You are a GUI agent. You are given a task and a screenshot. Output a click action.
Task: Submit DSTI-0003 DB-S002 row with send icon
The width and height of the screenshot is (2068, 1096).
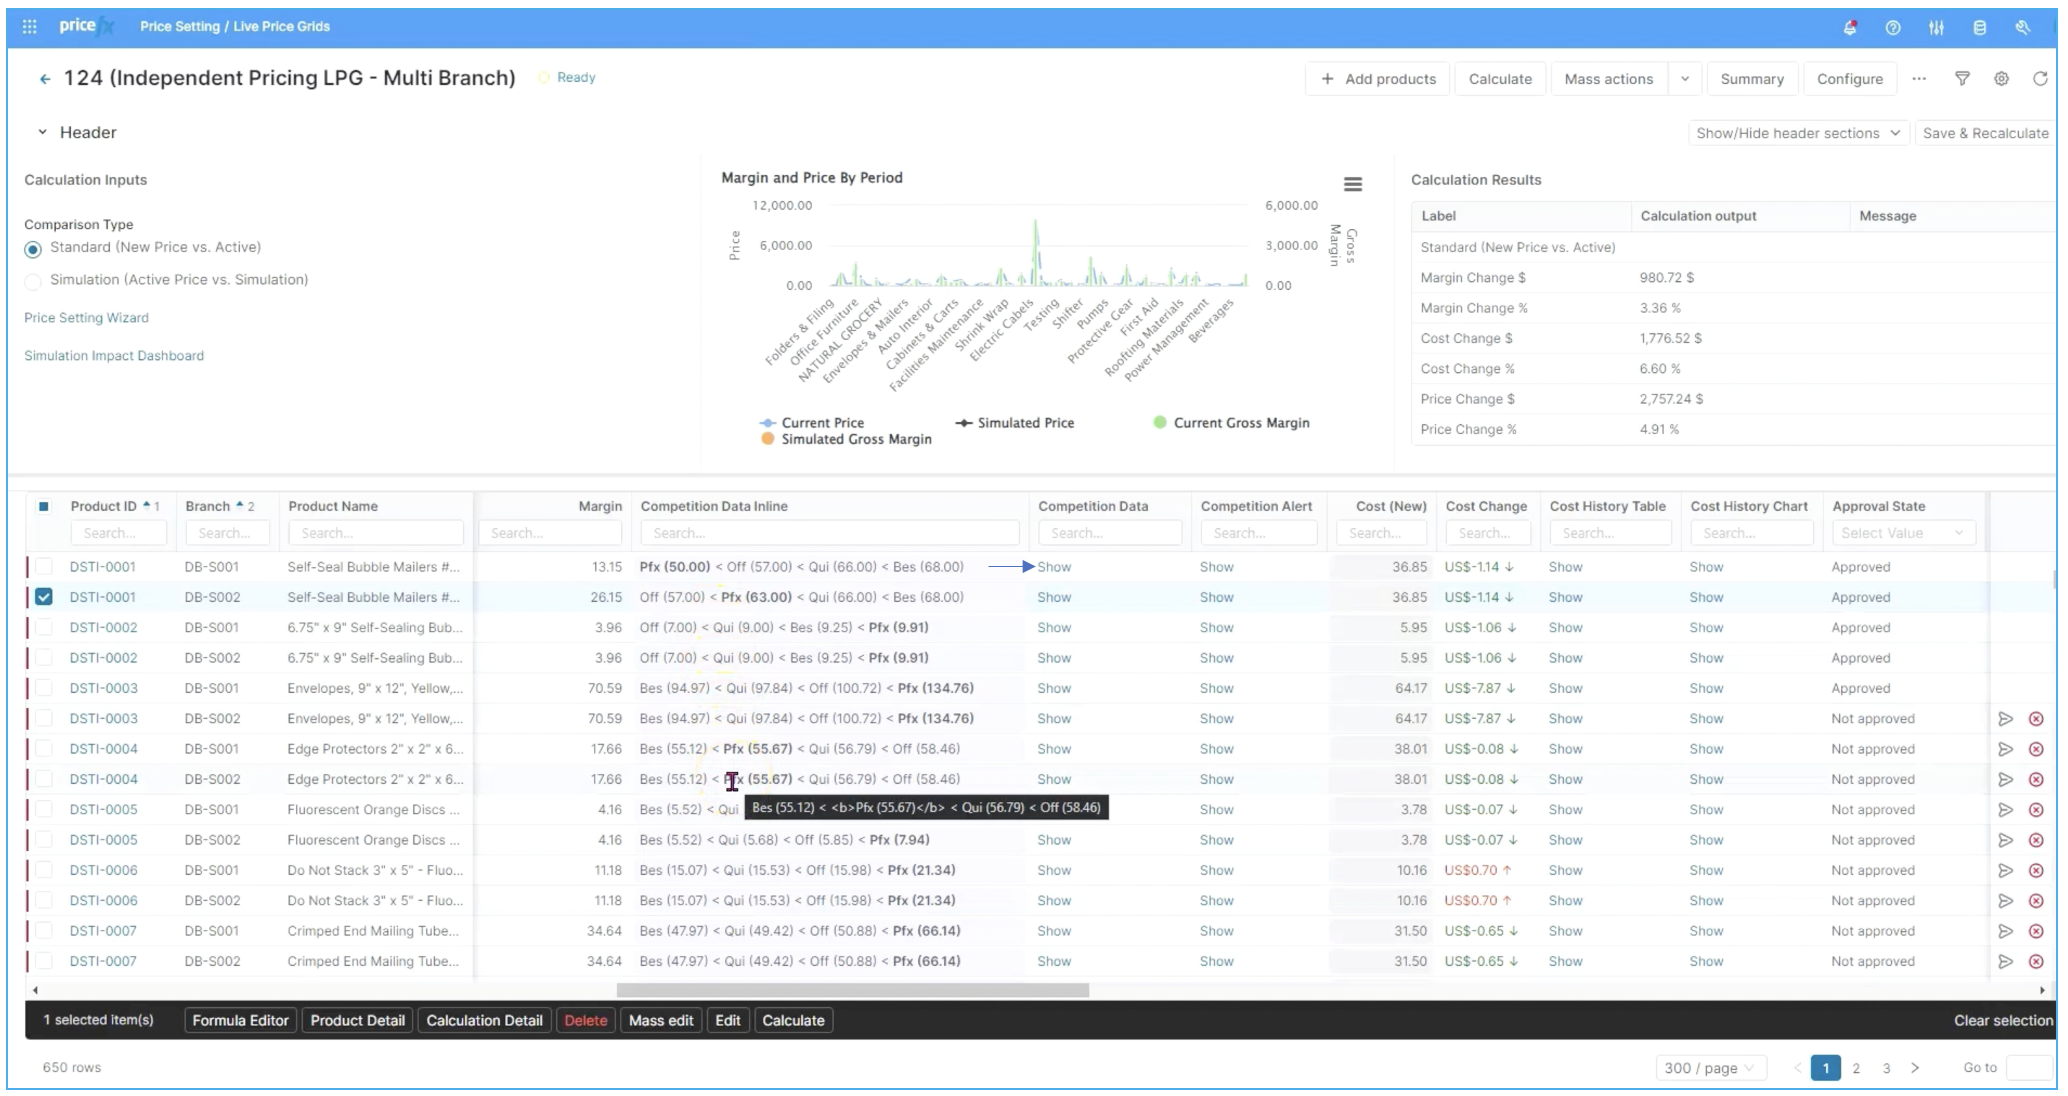coord(2005,719)
